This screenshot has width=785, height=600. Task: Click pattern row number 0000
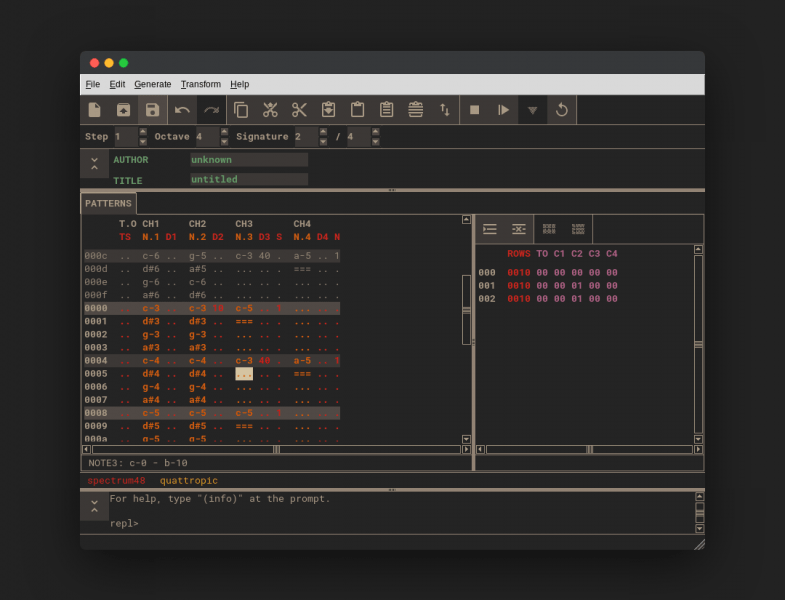click(96, 308)
